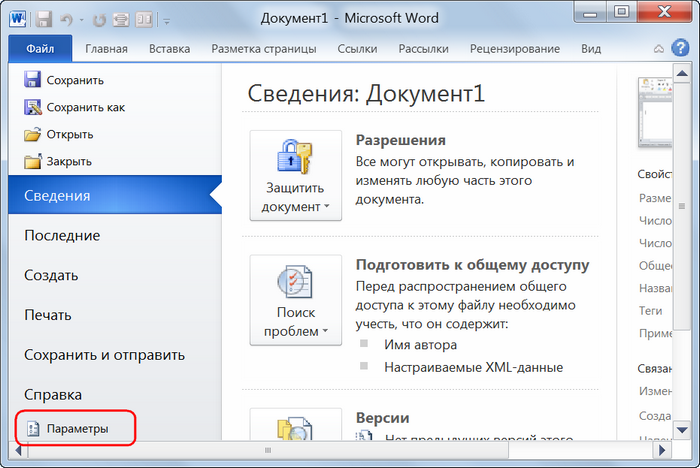Click the vertical scrollbar down arrow

click(682, 430)
